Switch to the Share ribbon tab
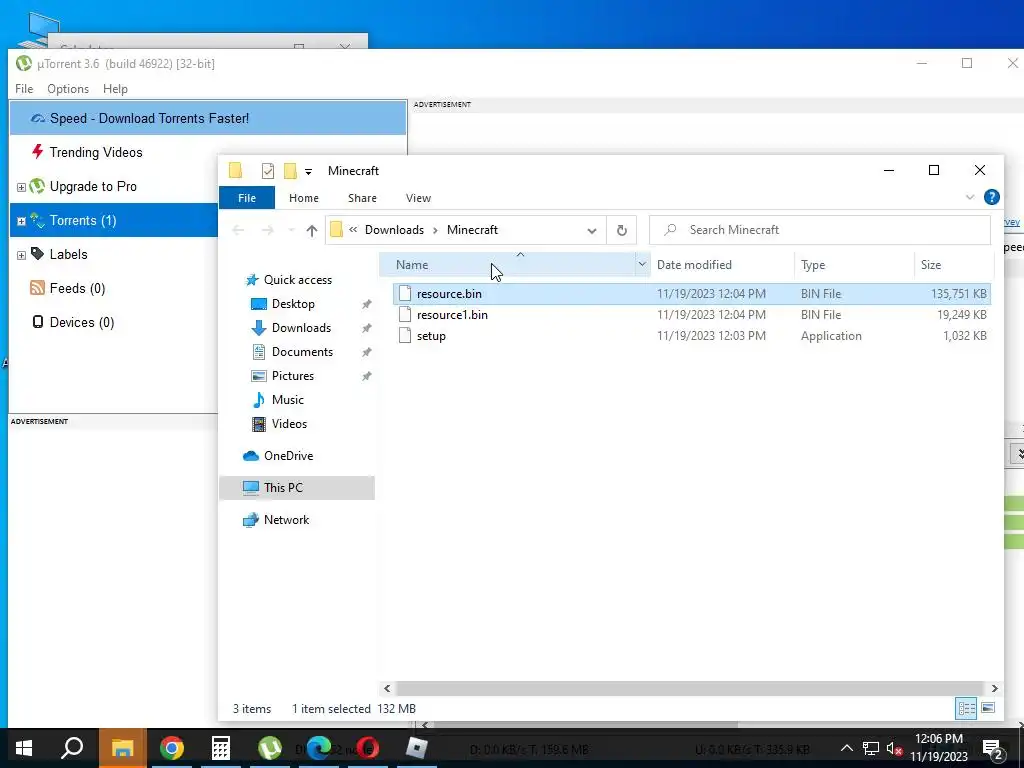Viewport: 1024px width, 768px height. (362, 198)
